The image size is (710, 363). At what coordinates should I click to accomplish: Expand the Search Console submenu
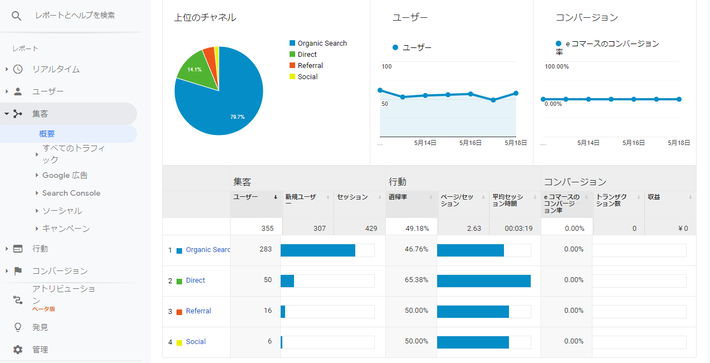click(x=71, y=193)
